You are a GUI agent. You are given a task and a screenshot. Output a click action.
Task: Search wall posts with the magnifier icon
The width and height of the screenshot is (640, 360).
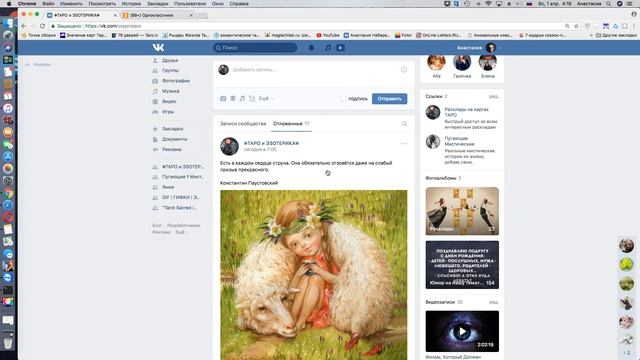[x=404, y=124]
